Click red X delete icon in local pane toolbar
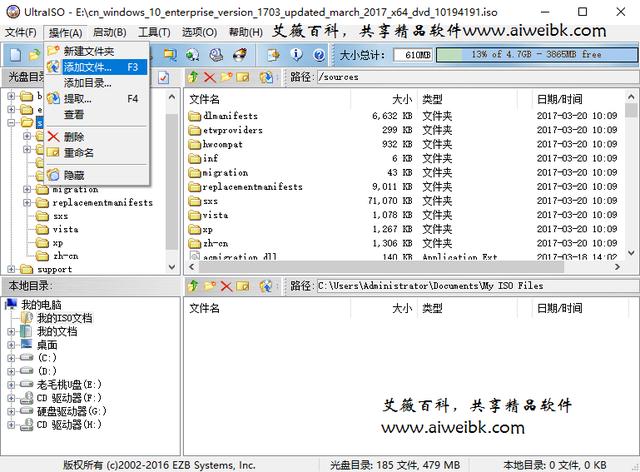Viewport: 640px width, 472px height. click(226, 286)
